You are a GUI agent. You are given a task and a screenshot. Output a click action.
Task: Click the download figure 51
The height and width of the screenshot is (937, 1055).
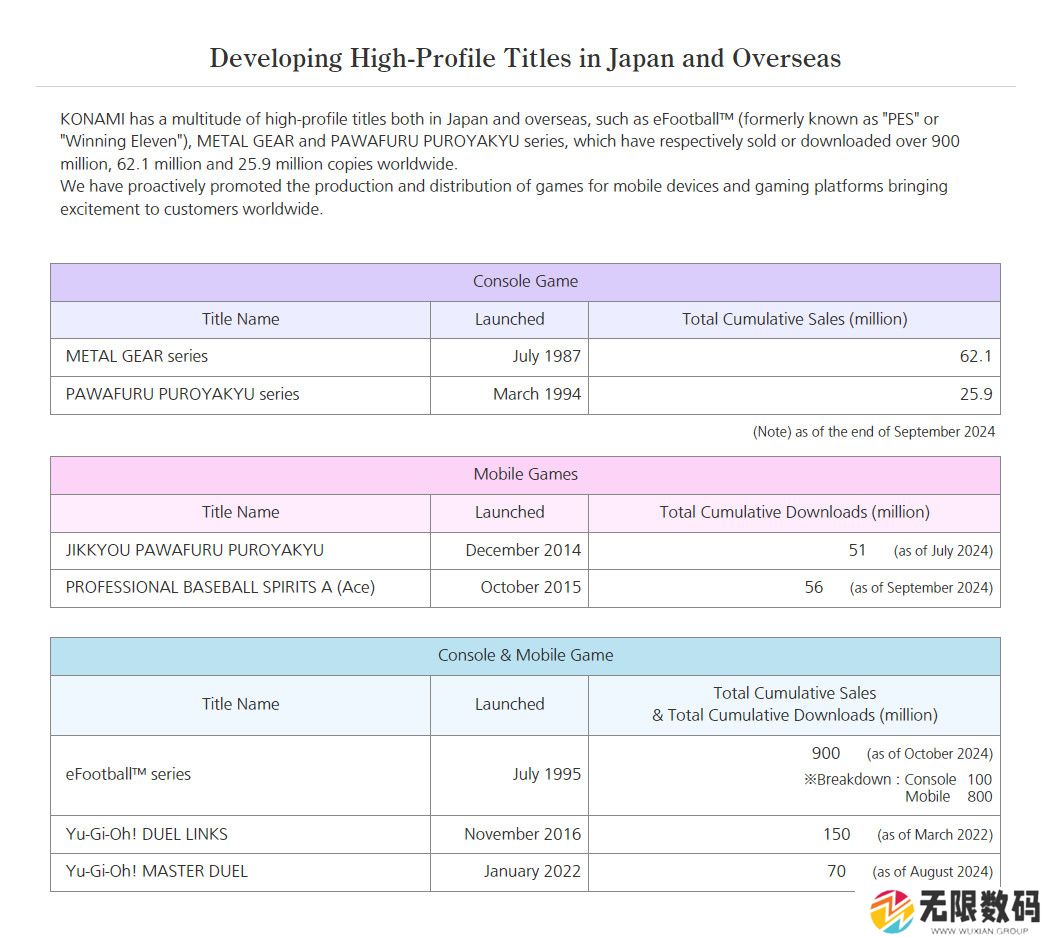(857, 550)
